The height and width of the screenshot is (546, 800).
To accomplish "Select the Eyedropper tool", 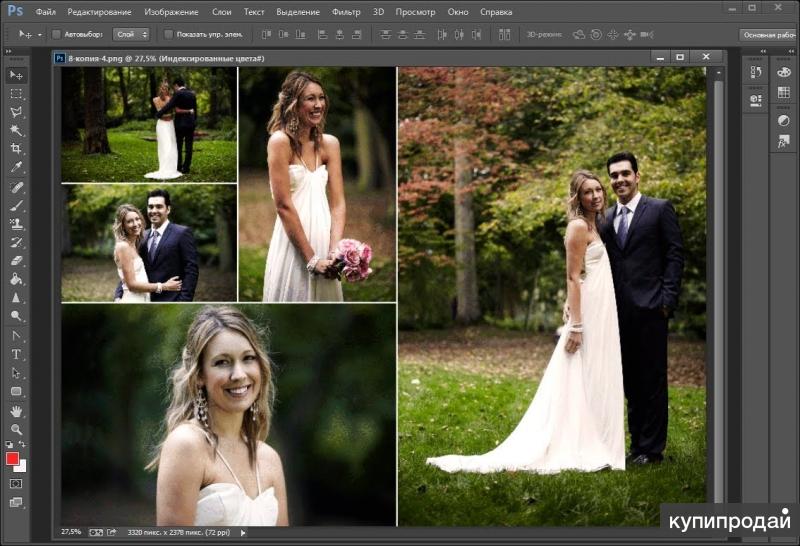I will coord(16,167).
